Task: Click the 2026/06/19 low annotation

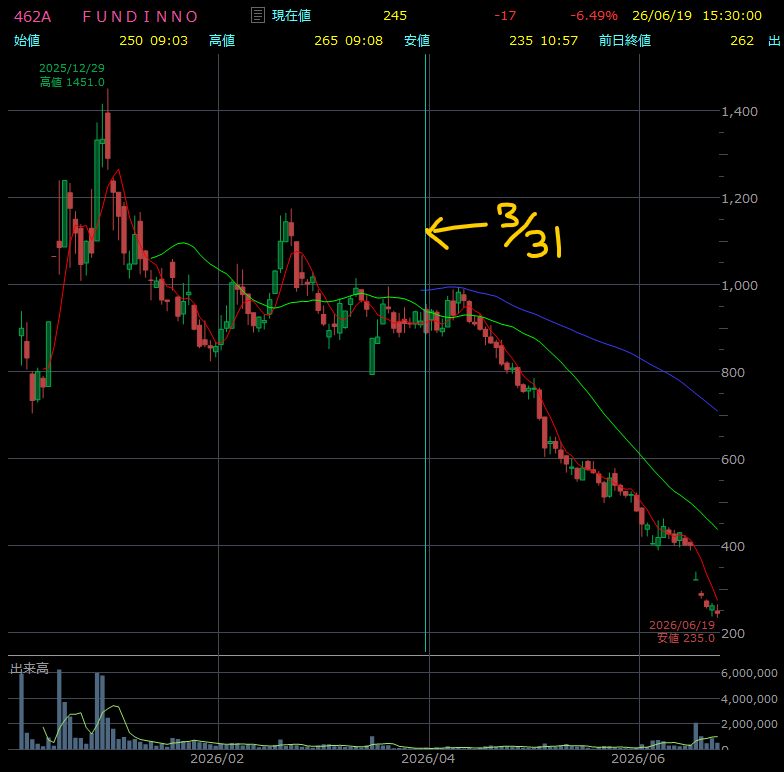Action: [x=682, y=625]
